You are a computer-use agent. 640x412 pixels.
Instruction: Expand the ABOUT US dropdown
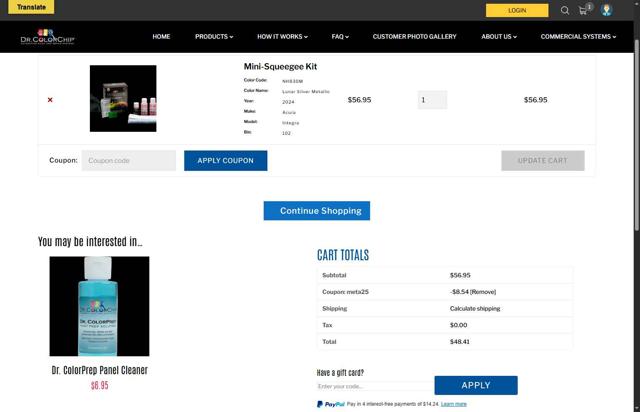pyautogui.click(x=499, y=36)
